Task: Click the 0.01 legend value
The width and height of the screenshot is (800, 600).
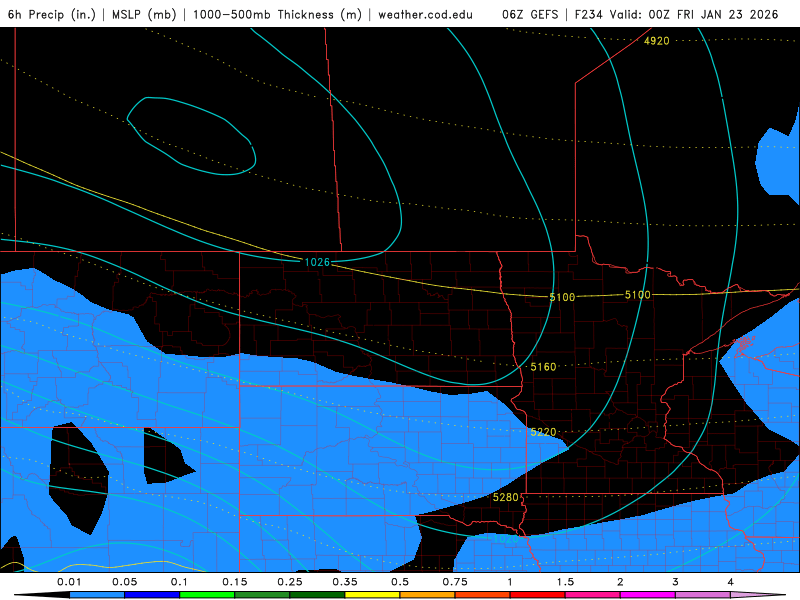Action: [69, 582]
